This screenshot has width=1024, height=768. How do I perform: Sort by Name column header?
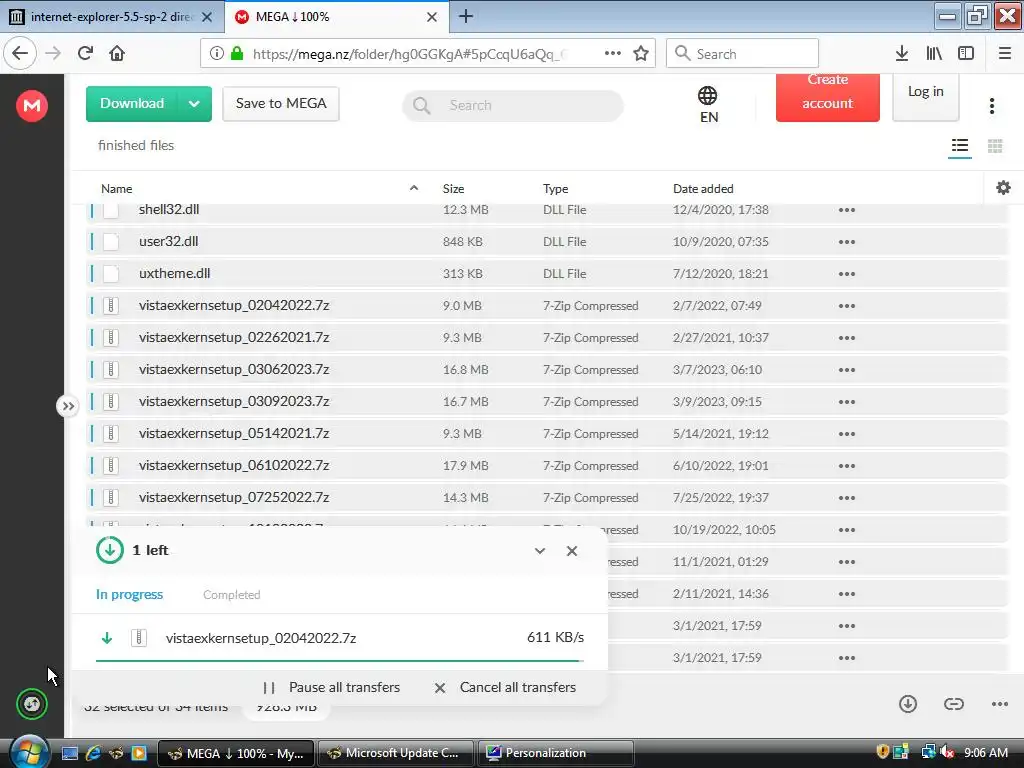point(117,189)
